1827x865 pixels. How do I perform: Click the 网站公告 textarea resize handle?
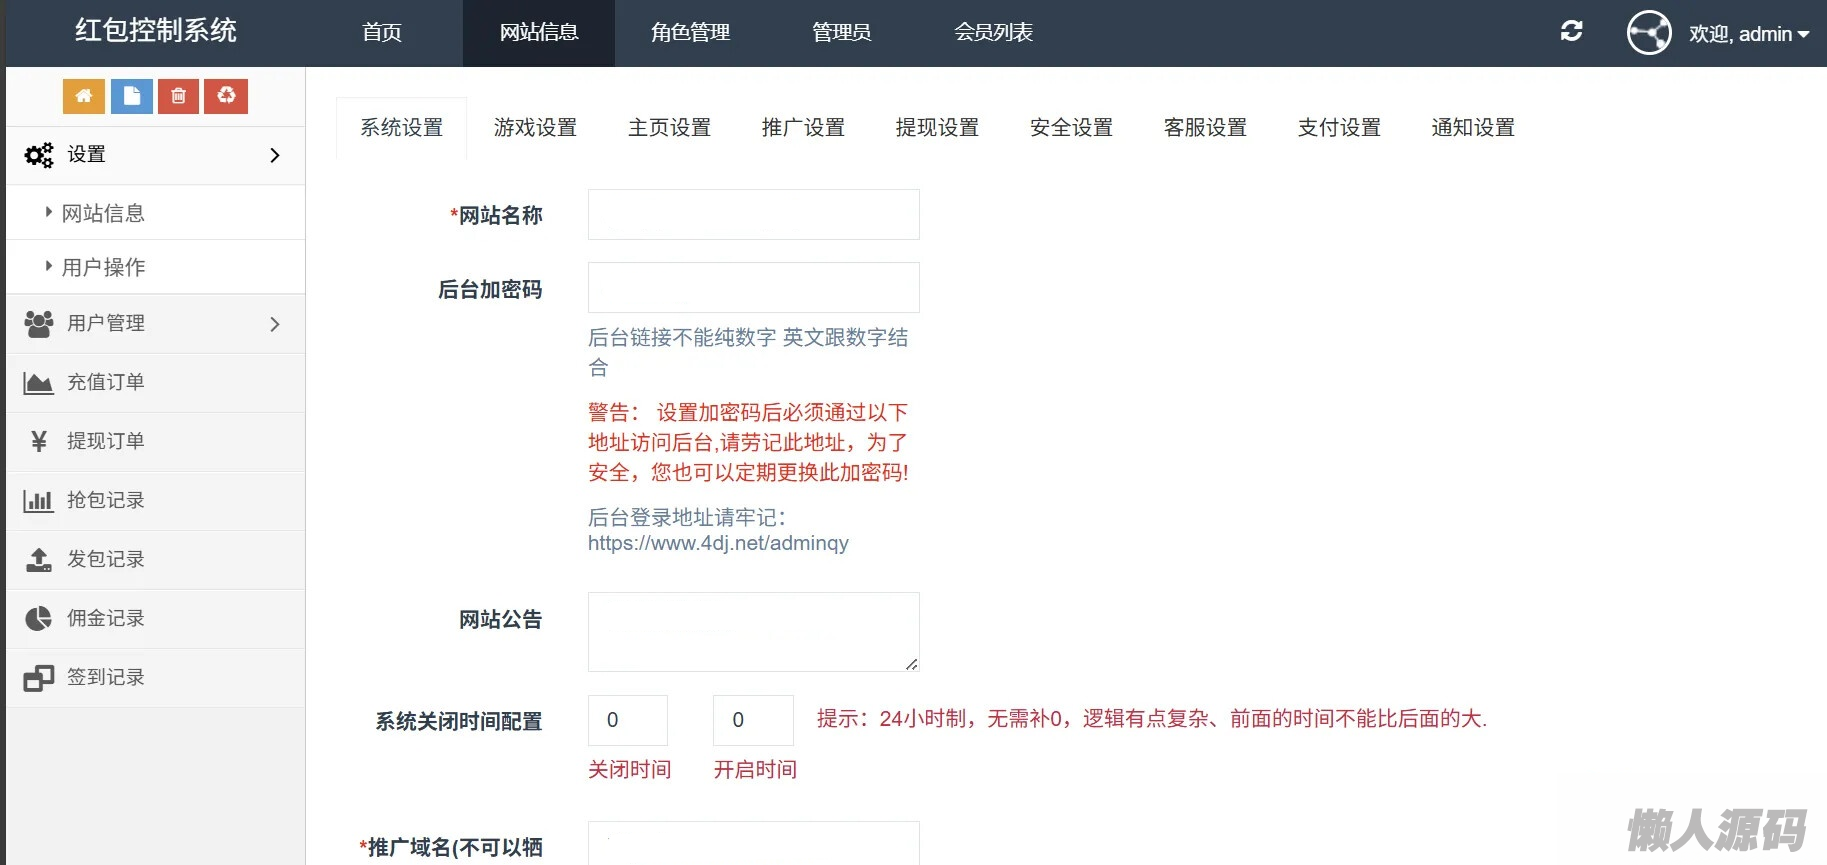point(911,664)
